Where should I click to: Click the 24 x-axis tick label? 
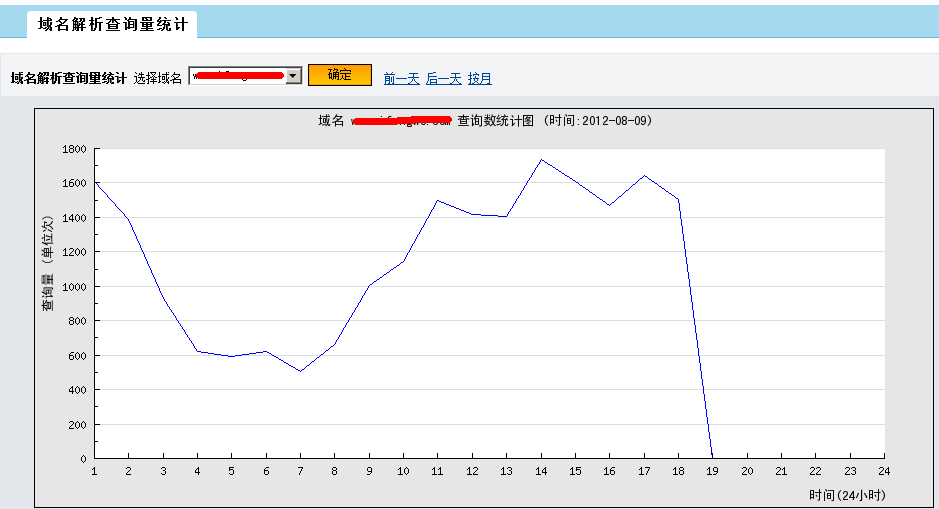pyautogui.click(x=884, y=471)
